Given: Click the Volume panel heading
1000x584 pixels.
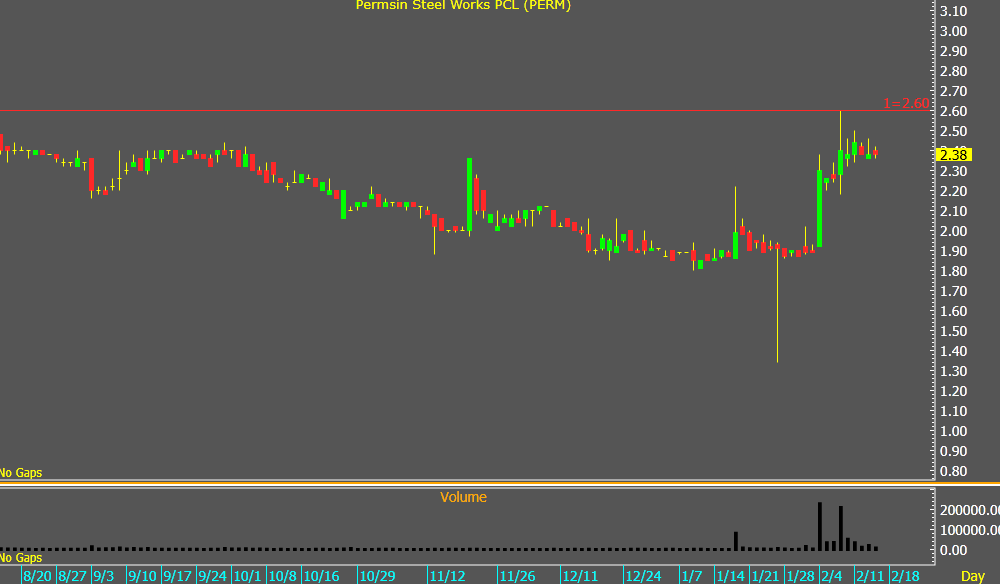Looking at the screenshot, I should [x=463, y=497].
